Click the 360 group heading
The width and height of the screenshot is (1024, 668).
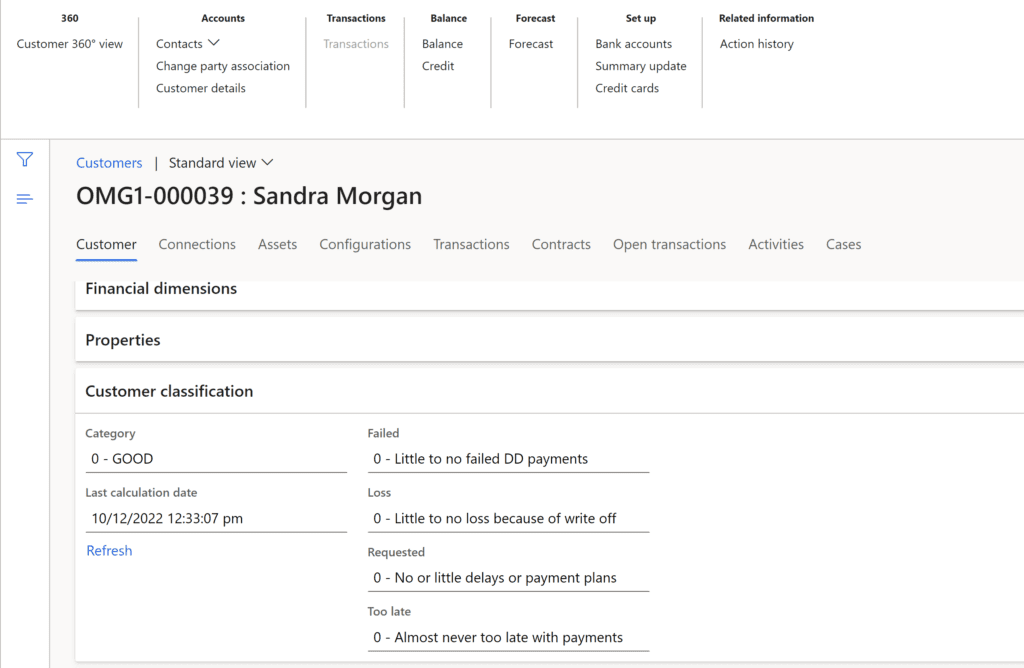click(70, 18)
